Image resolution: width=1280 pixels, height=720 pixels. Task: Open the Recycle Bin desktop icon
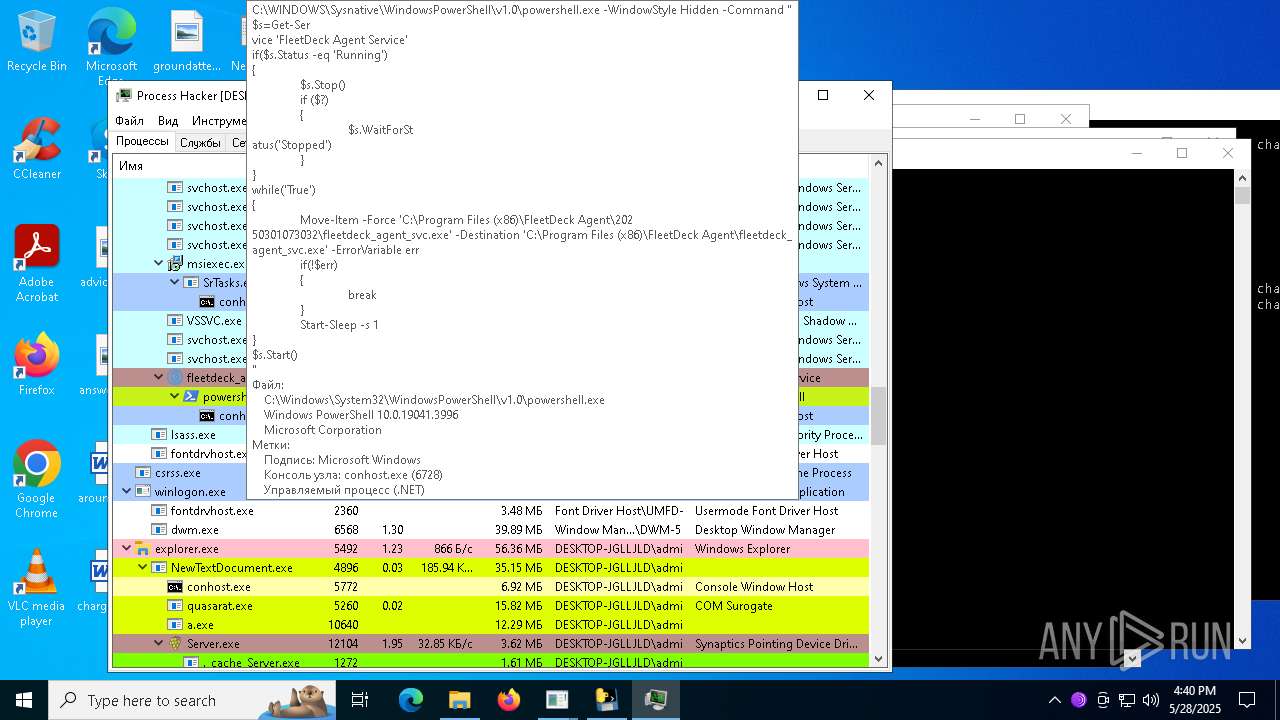point(37,40)
